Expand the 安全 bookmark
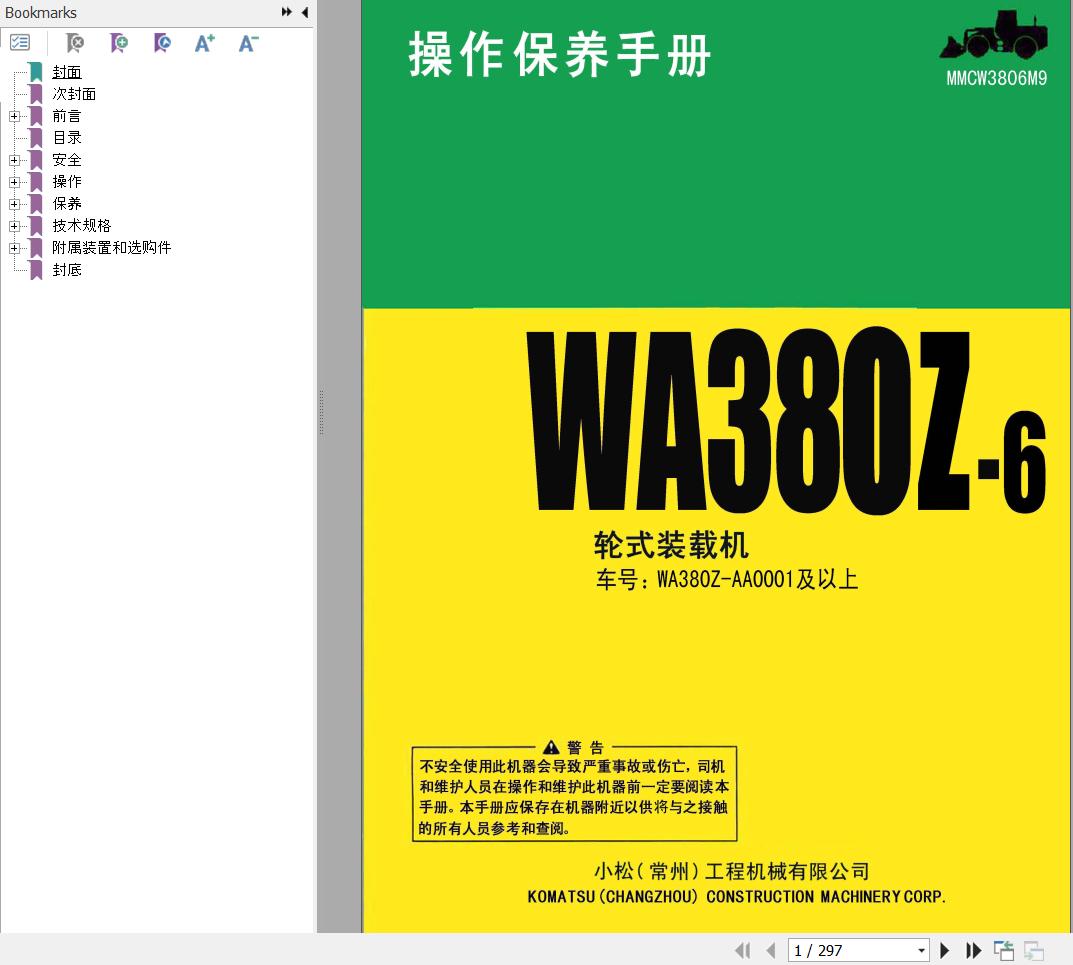 pos(14,160)
